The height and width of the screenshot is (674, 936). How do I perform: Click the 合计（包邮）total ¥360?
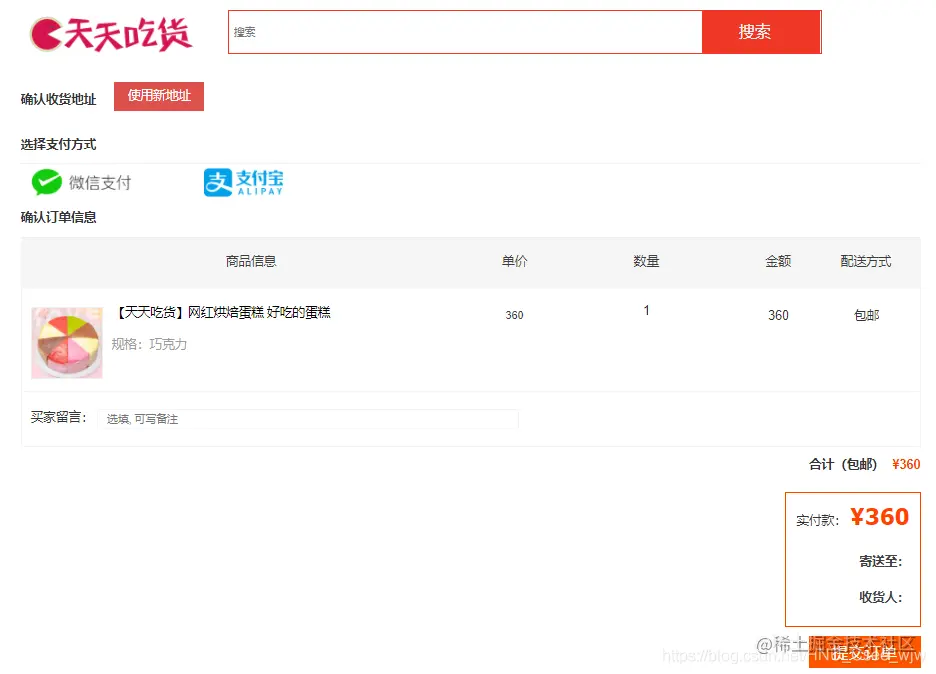(906, 464)
